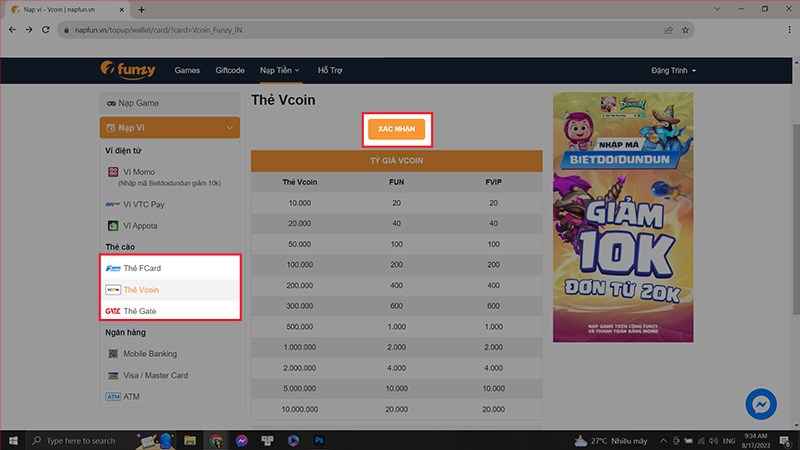Viewport: 800px width, 450px height.
Task: Click the 300.000 Thẻ Vcoin cell
Action: point(299,306)
